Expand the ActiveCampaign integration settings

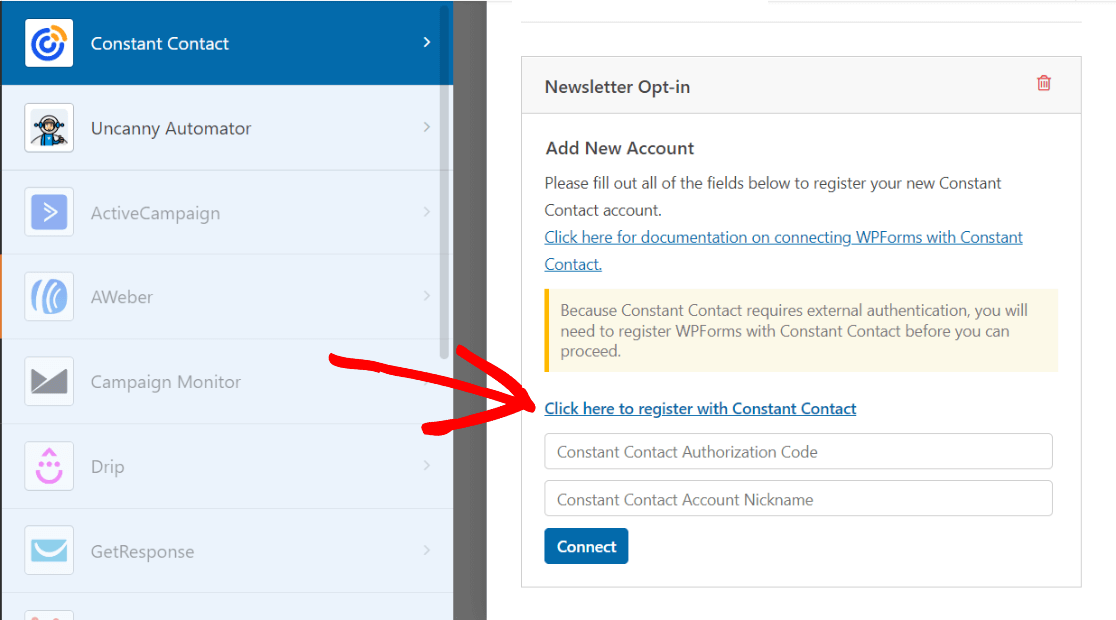click(427, 212)
